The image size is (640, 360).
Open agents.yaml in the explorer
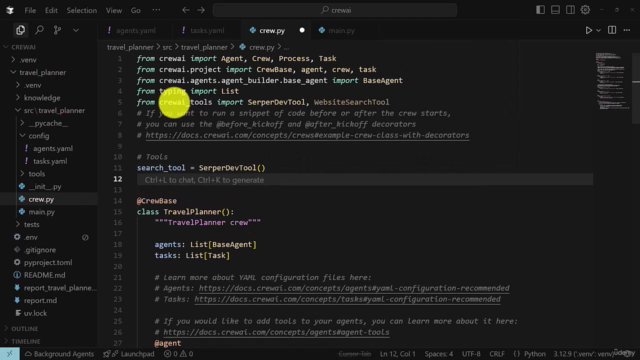(53, 148)
